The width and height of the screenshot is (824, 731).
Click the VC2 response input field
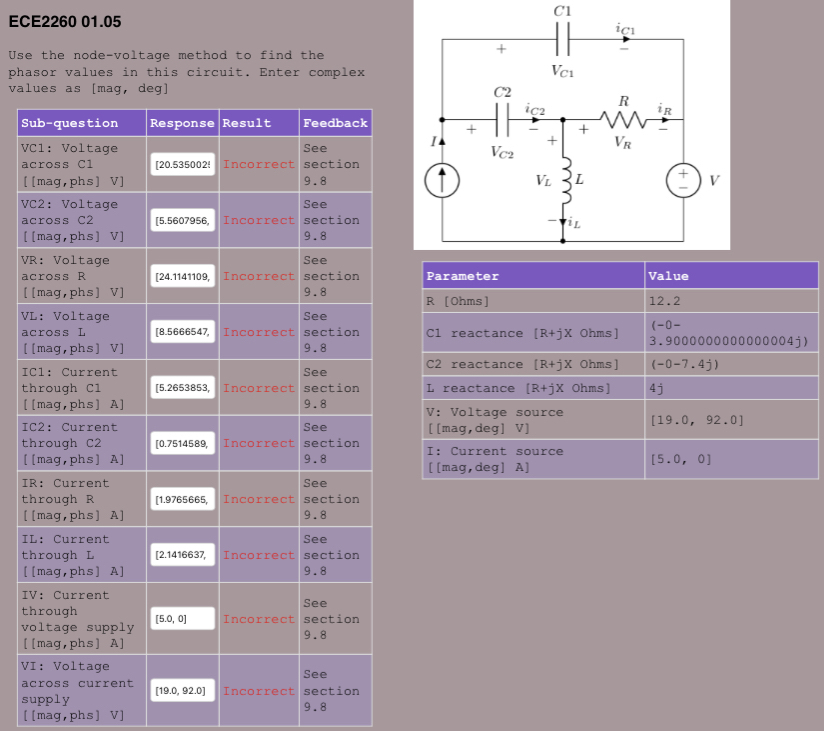pyautogui.click(x=182, y=220)
